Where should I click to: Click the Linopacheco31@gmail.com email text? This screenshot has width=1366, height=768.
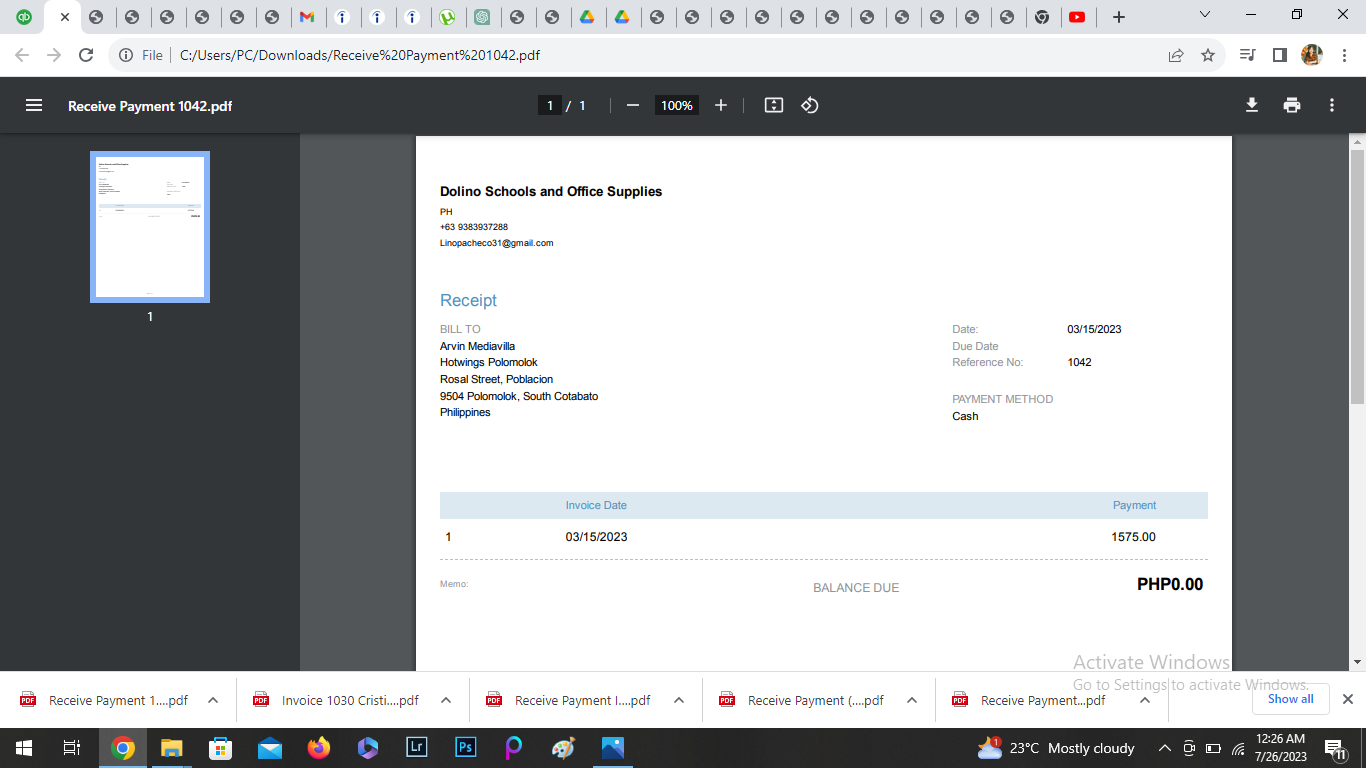tap(496, 243)
